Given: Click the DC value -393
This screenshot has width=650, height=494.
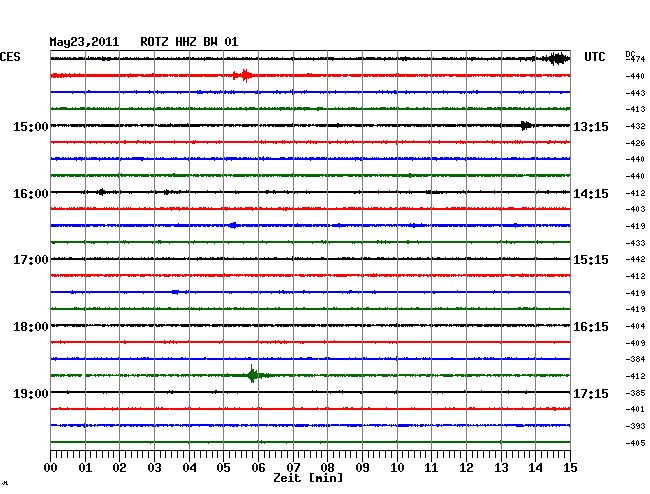Looking at the screenshot, I should [x=635, y=426].
